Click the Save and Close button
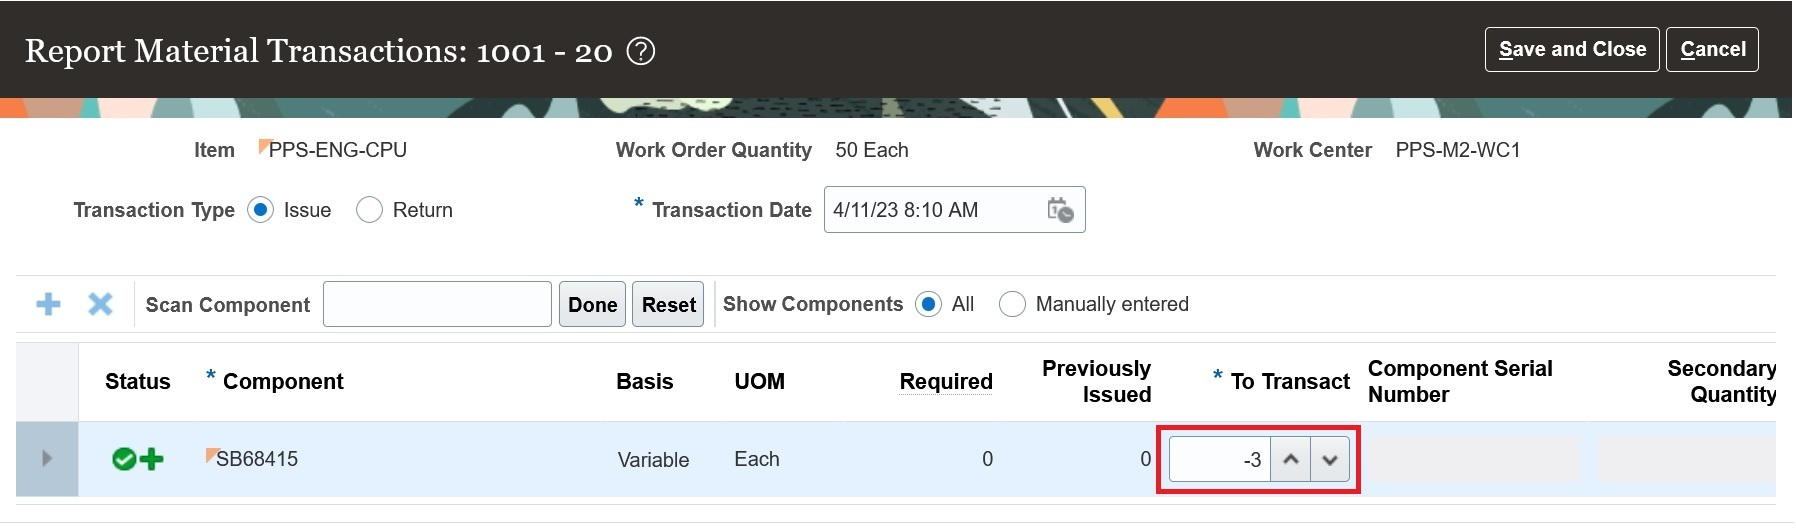 pos(1572,50)
